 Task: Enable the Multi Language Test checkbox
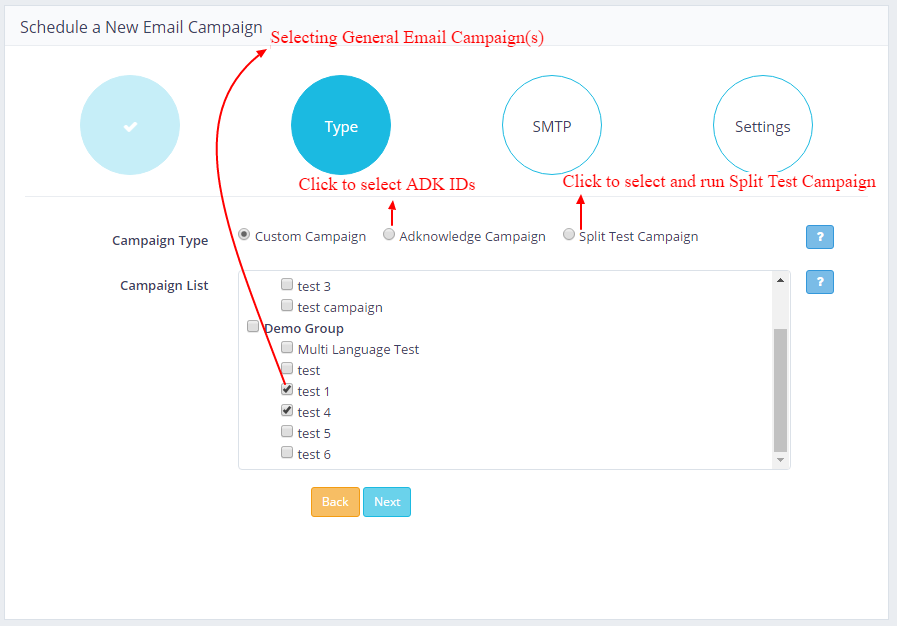click(287, 348)
